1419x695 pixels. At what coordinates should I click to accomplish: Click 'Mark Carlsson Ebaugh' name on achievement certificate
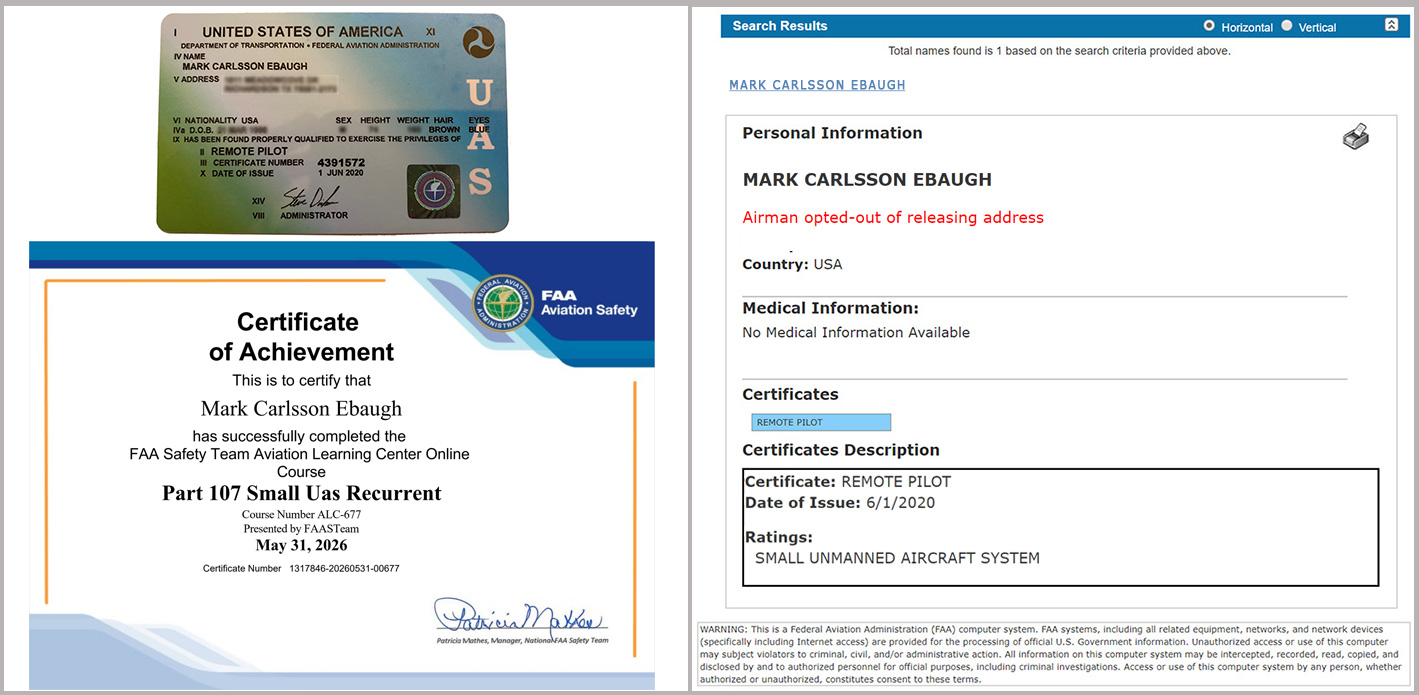coord(301,408)
